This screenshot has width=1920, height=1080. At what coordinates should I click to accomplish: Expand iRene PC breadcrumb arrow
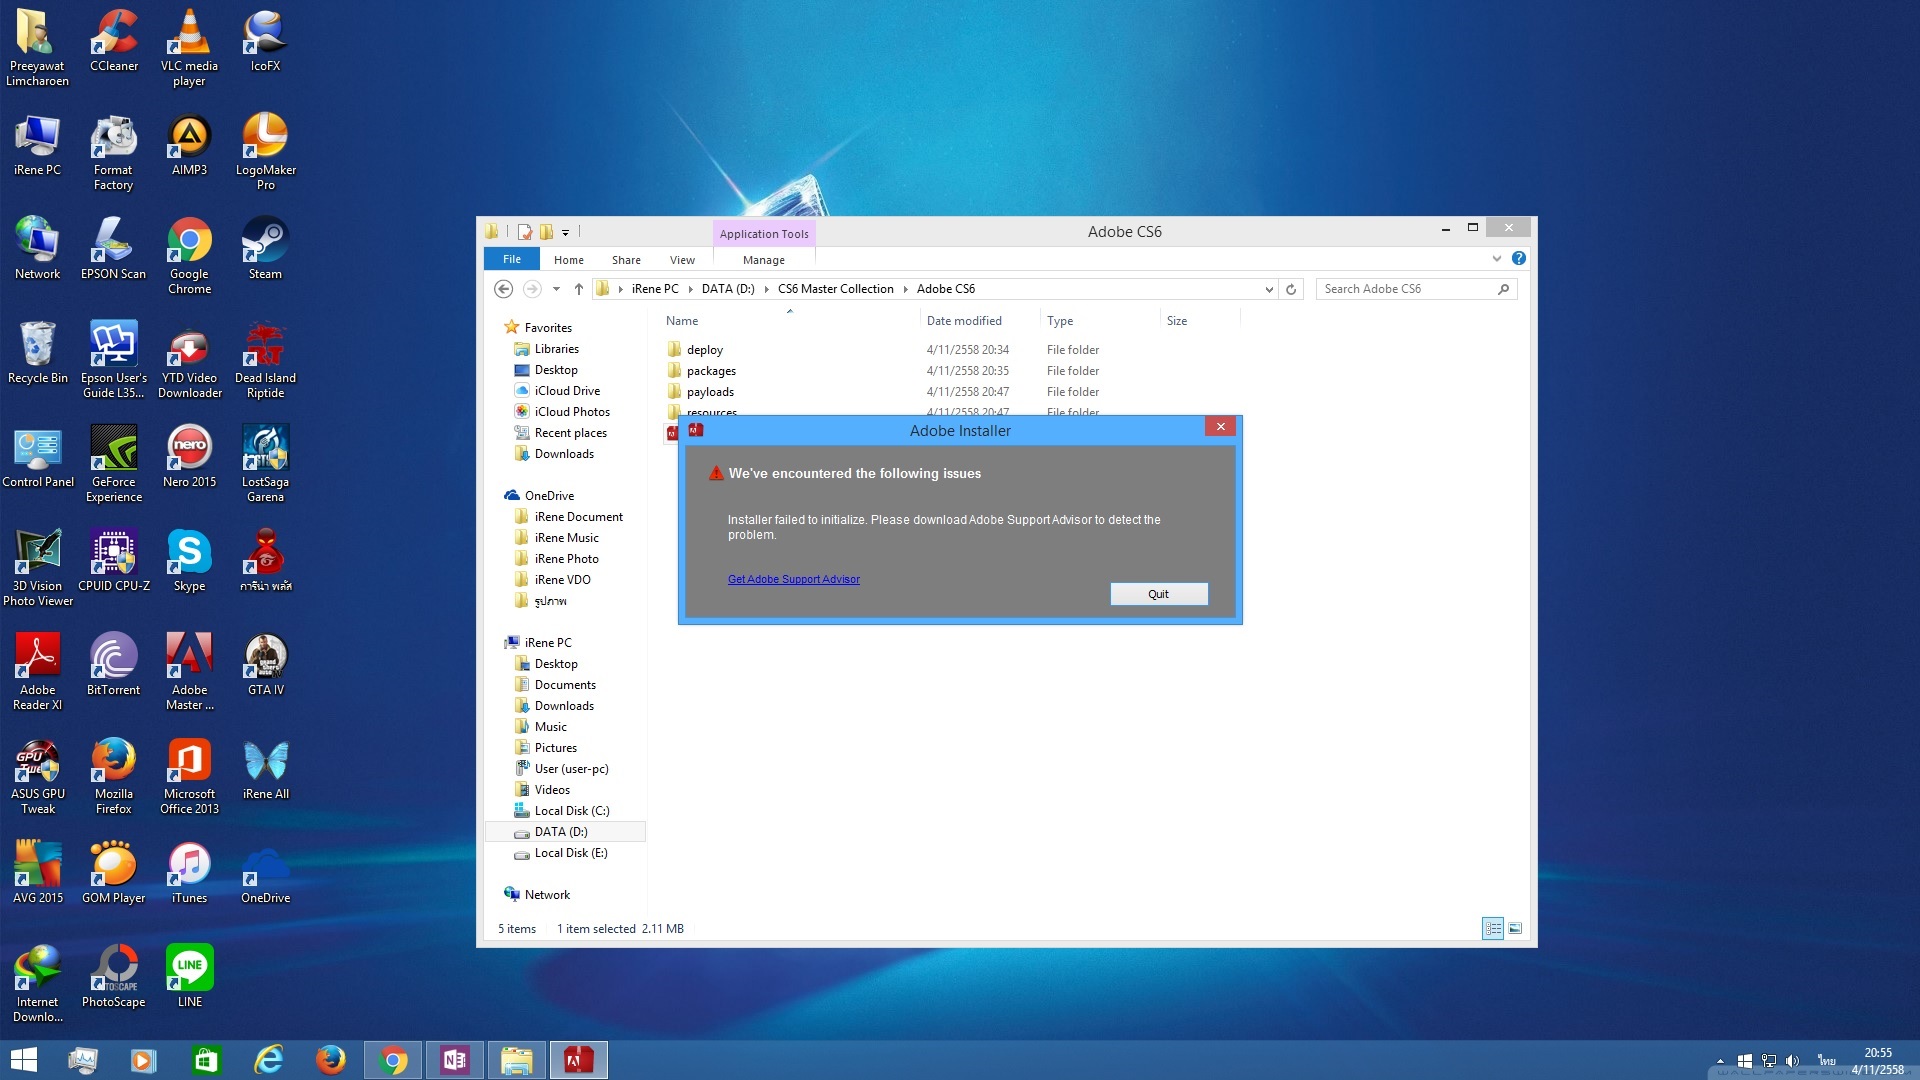(x=690, y=289)
